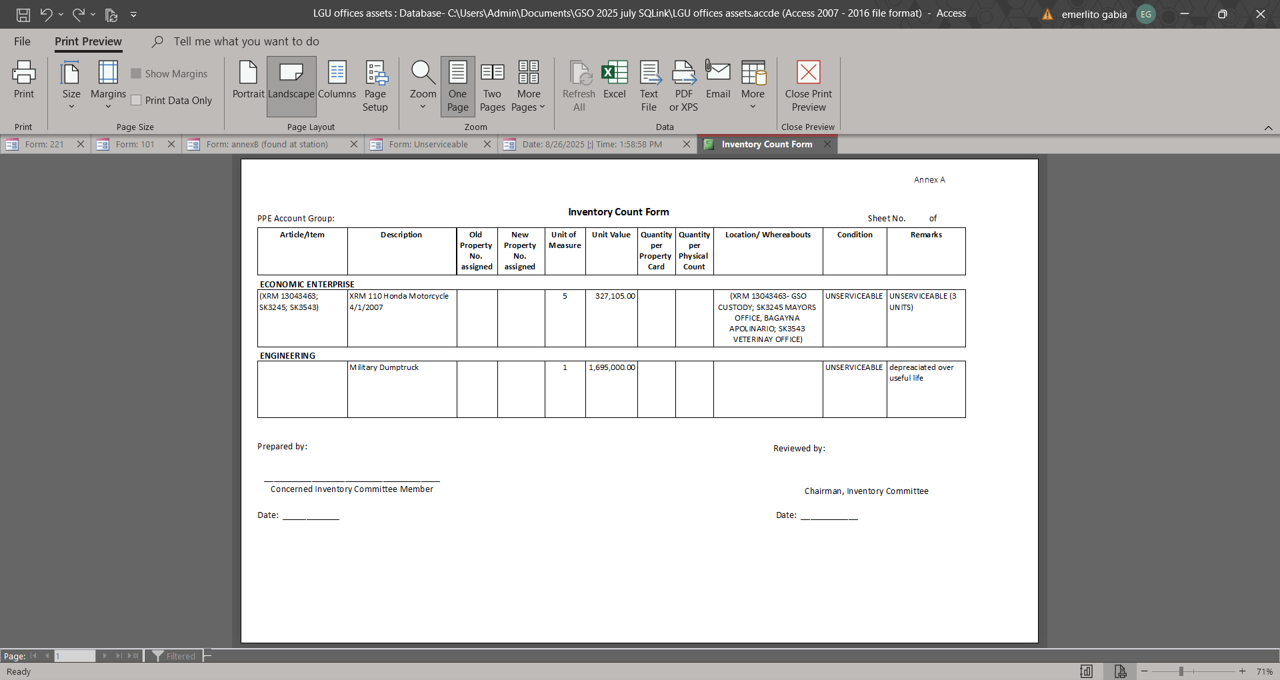Click Close Print Preview

(x=808, y=87)
